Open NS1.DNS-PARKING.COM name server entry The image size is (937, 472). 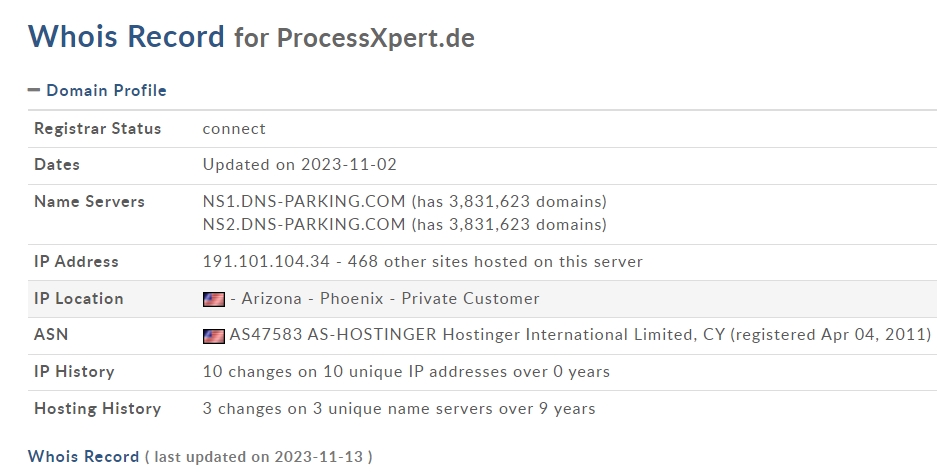coord(304,202)
